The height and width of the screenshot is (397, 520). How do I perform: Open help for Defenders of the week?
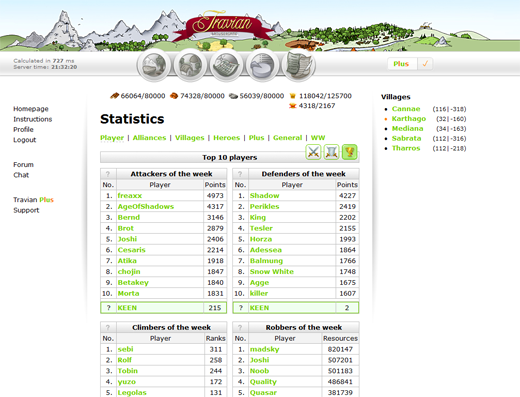pos(240,174)
